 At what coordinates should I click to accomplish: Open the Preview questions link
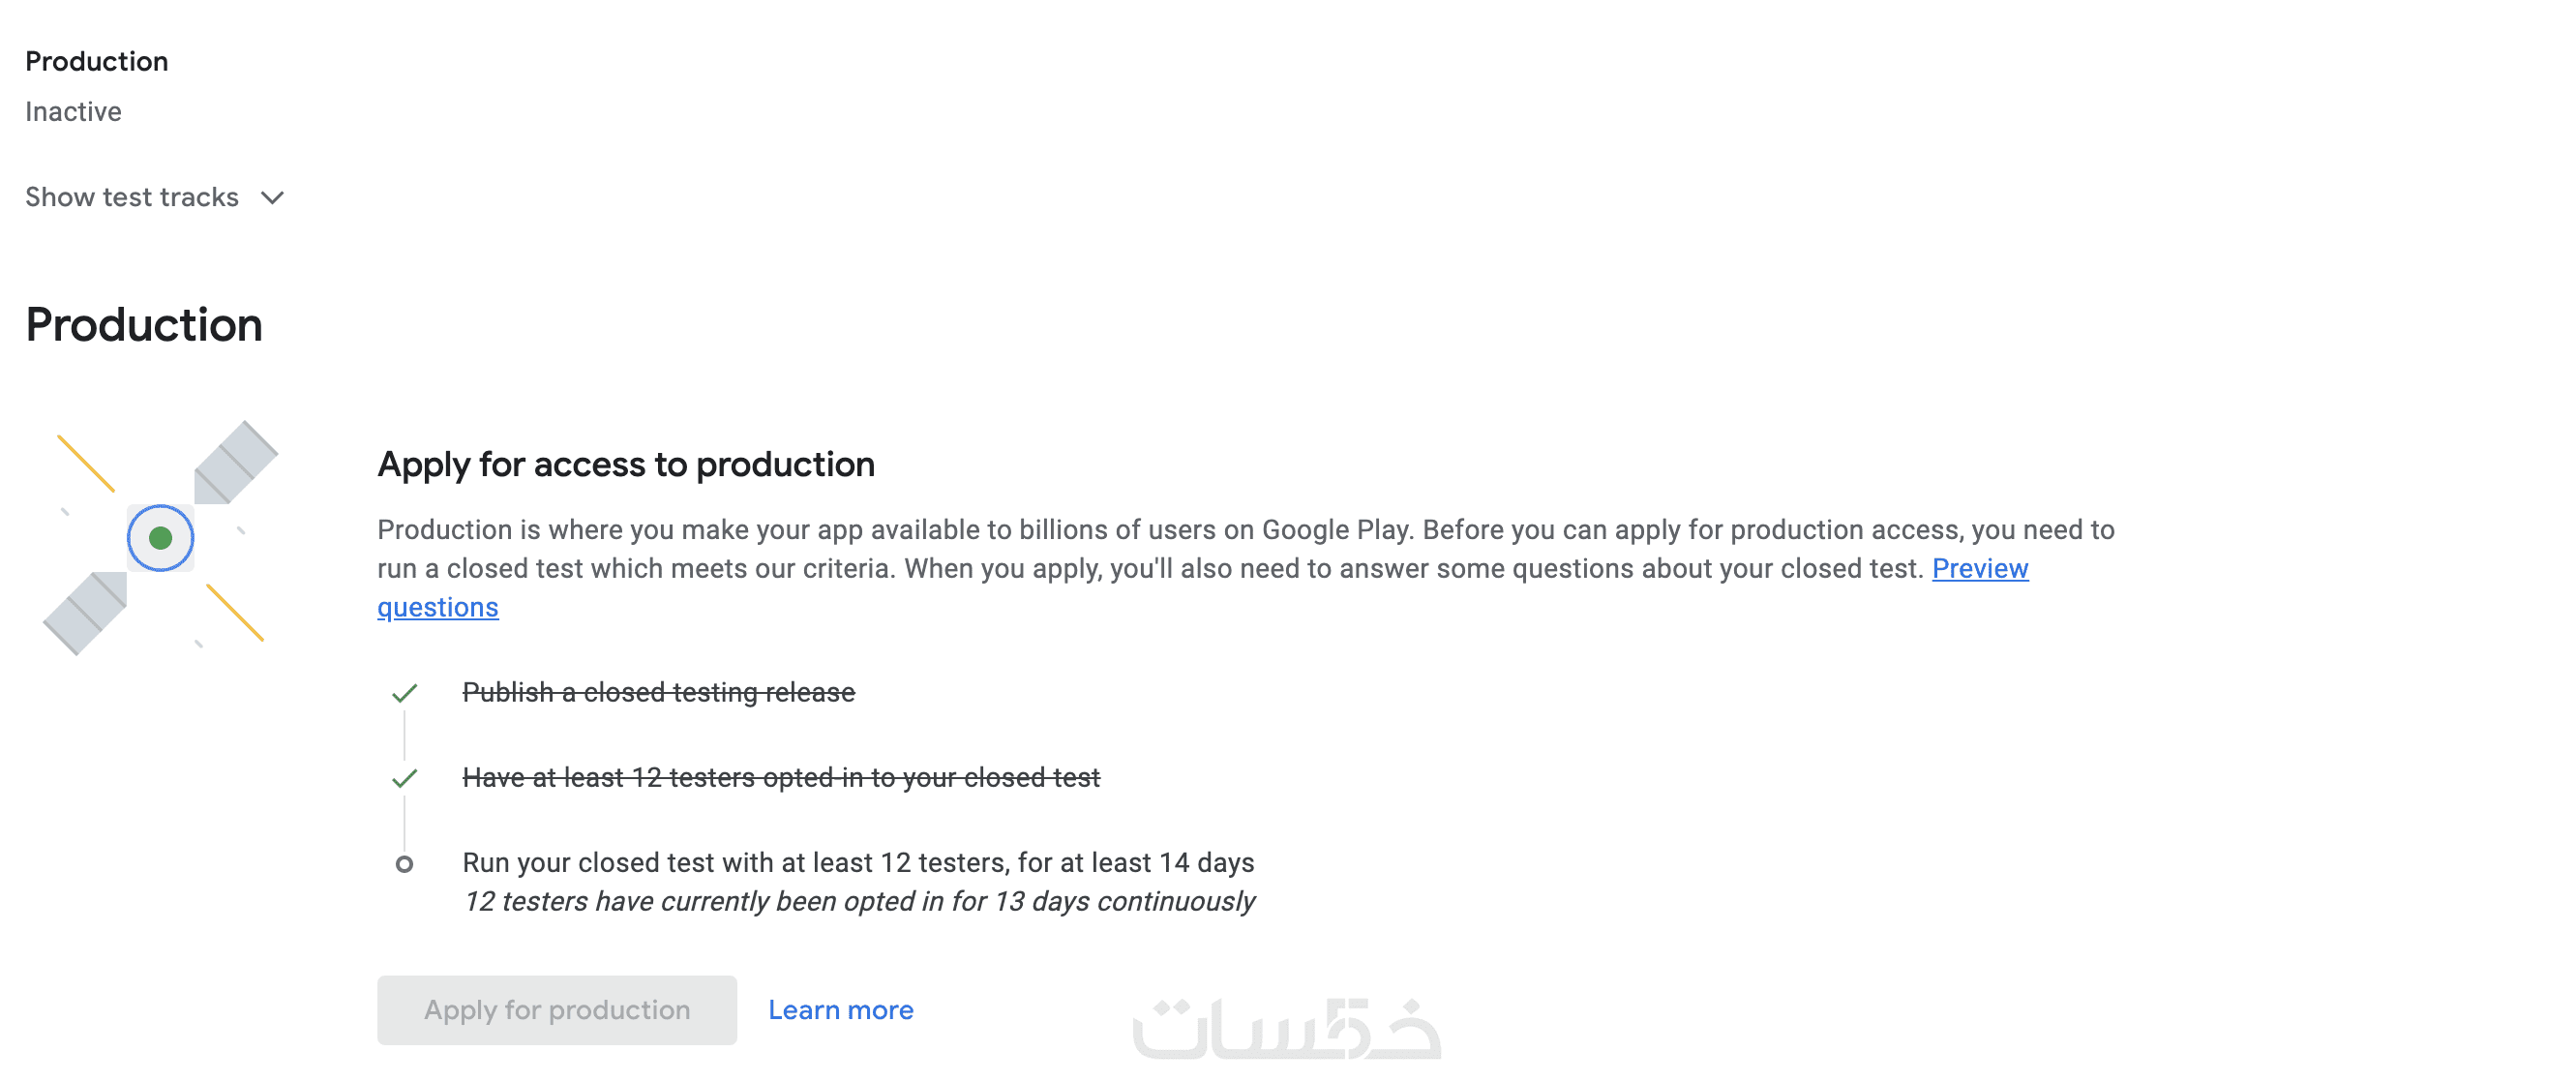click(x=1979, y=569)
